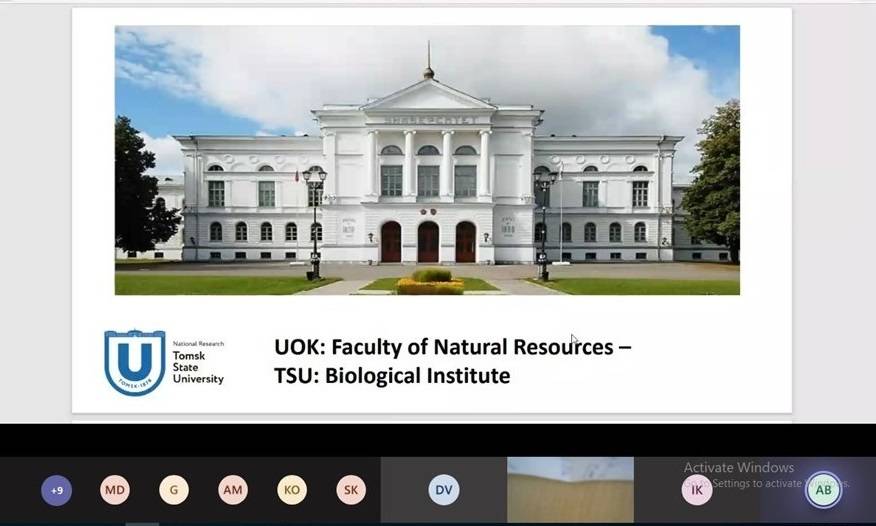Click the 'Activate Windows' watermark text
This screenshot has height=526, width=876.
[x=738, y=467]
